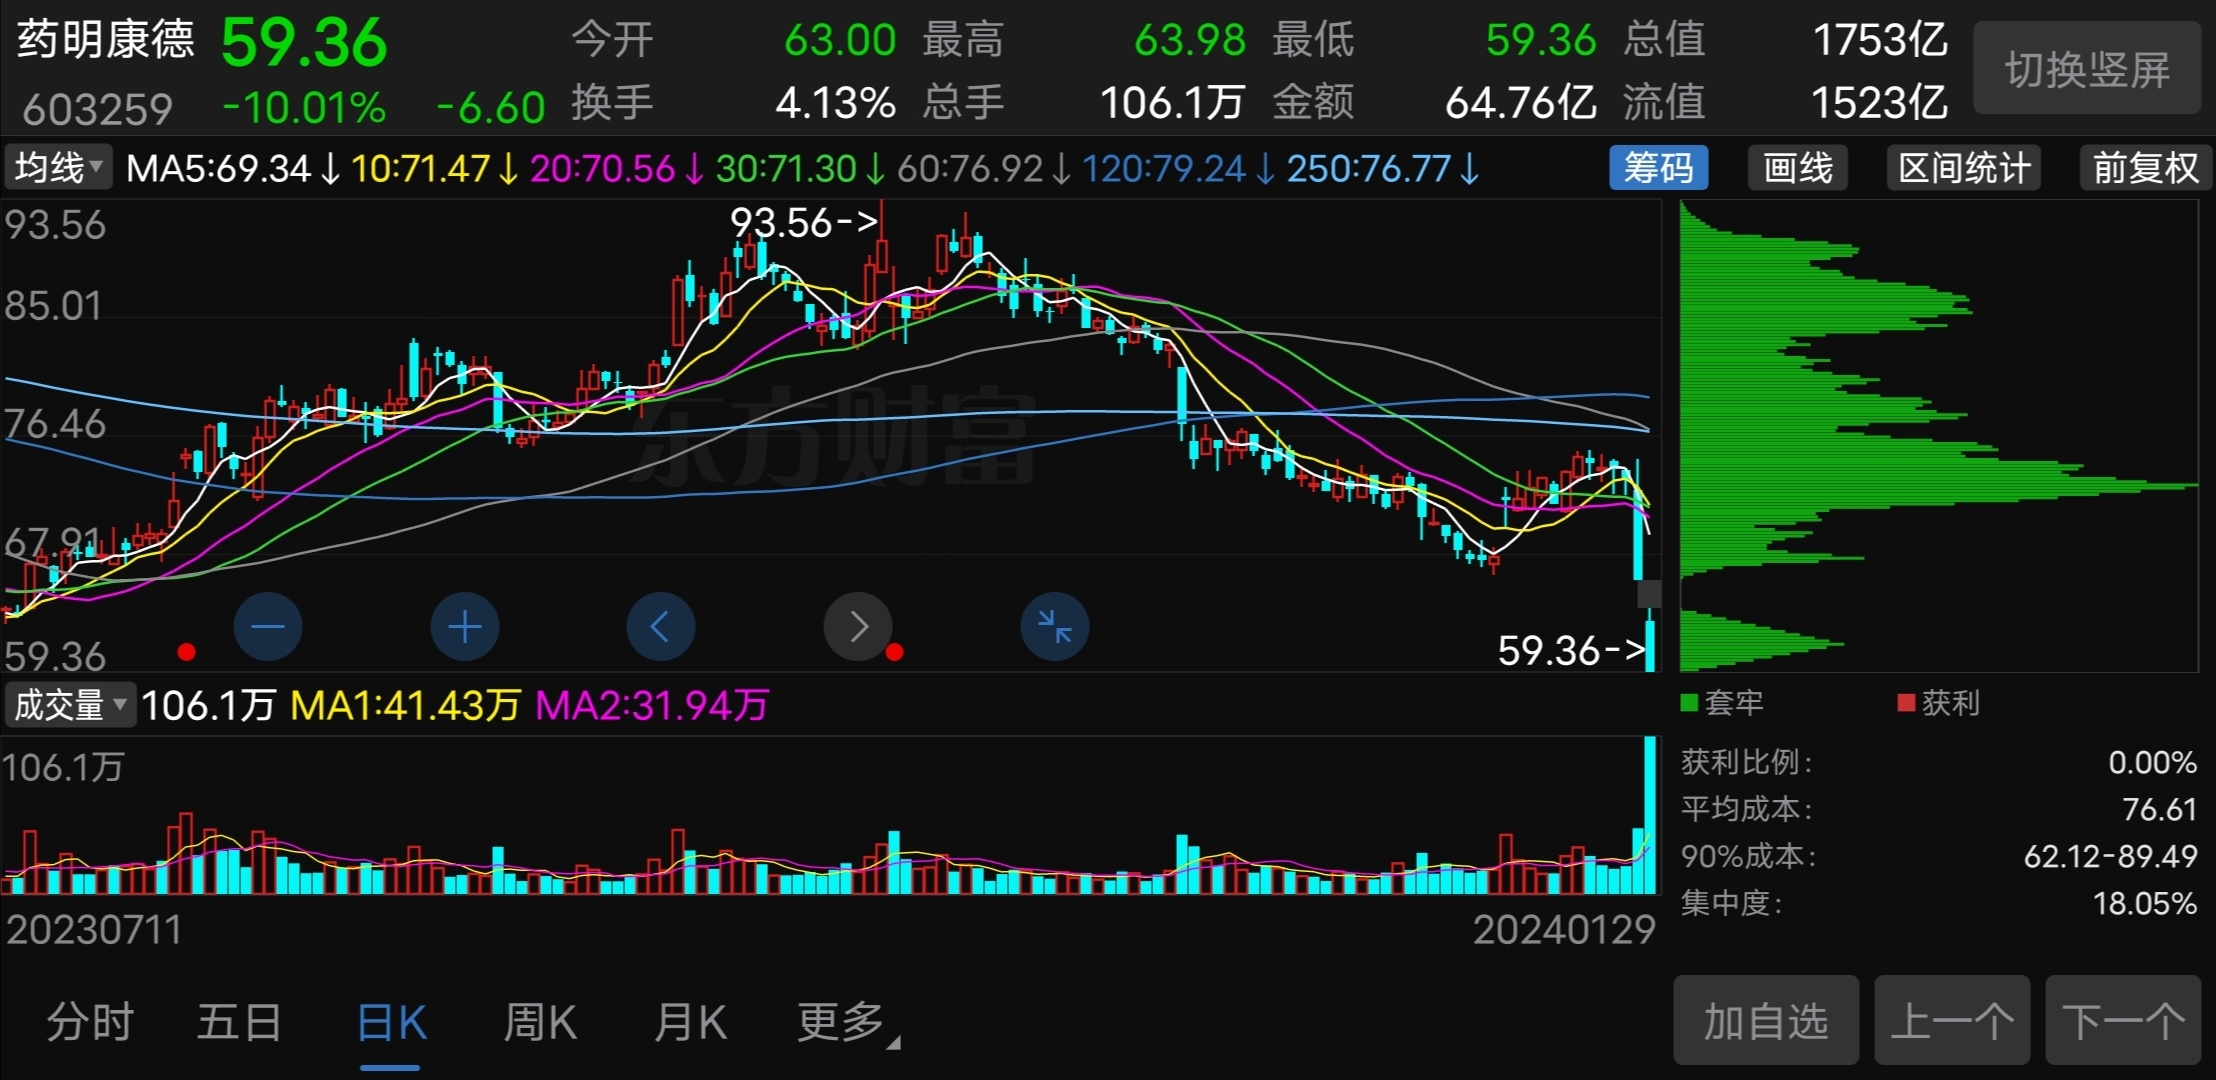Toggle the 获利 legend in chip panel
The width and height of the screenshot is (2216, 1080).
[x=1938, y=703]
